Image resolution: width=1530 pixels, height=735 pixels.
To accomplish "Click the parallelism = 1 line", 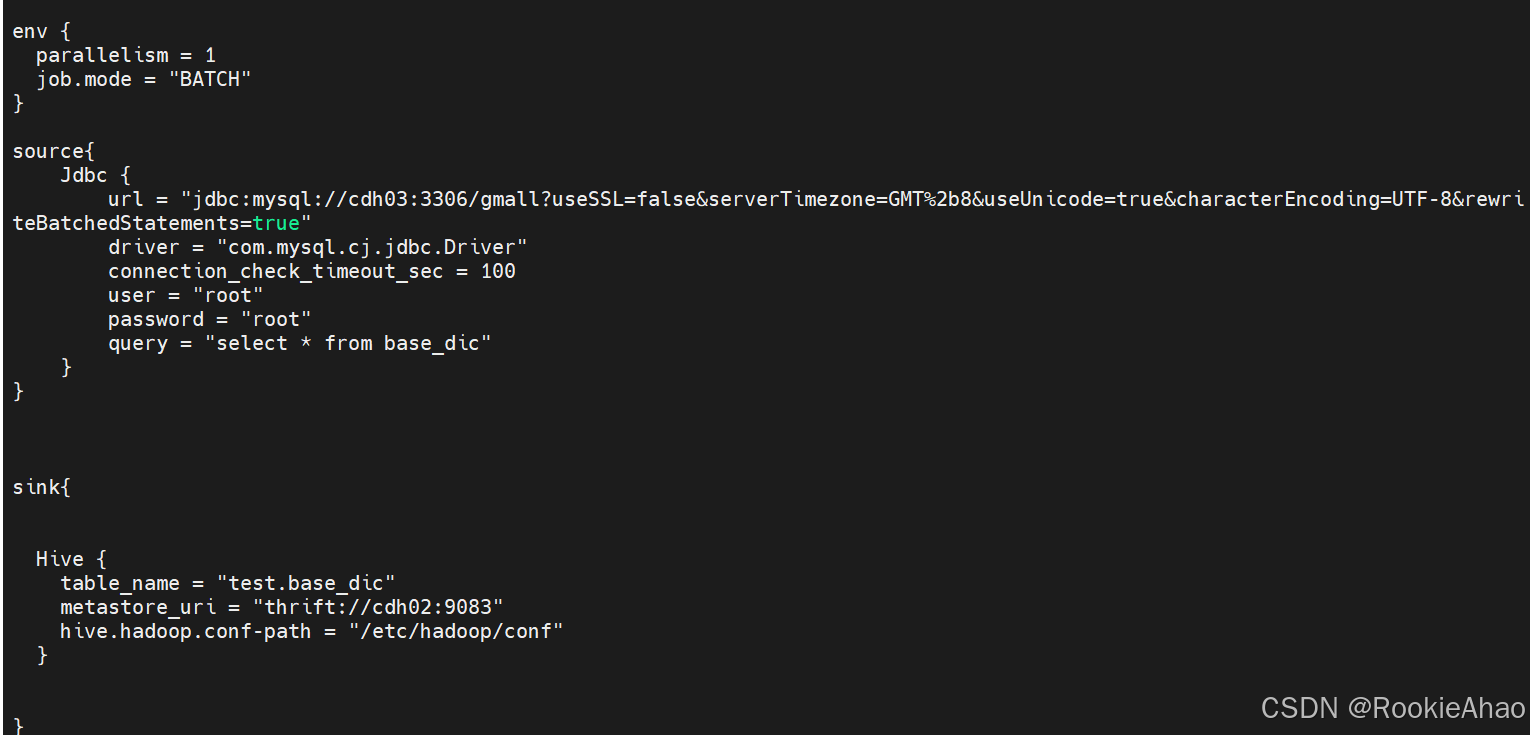I will pyautogui.click(x=126, y=55).
